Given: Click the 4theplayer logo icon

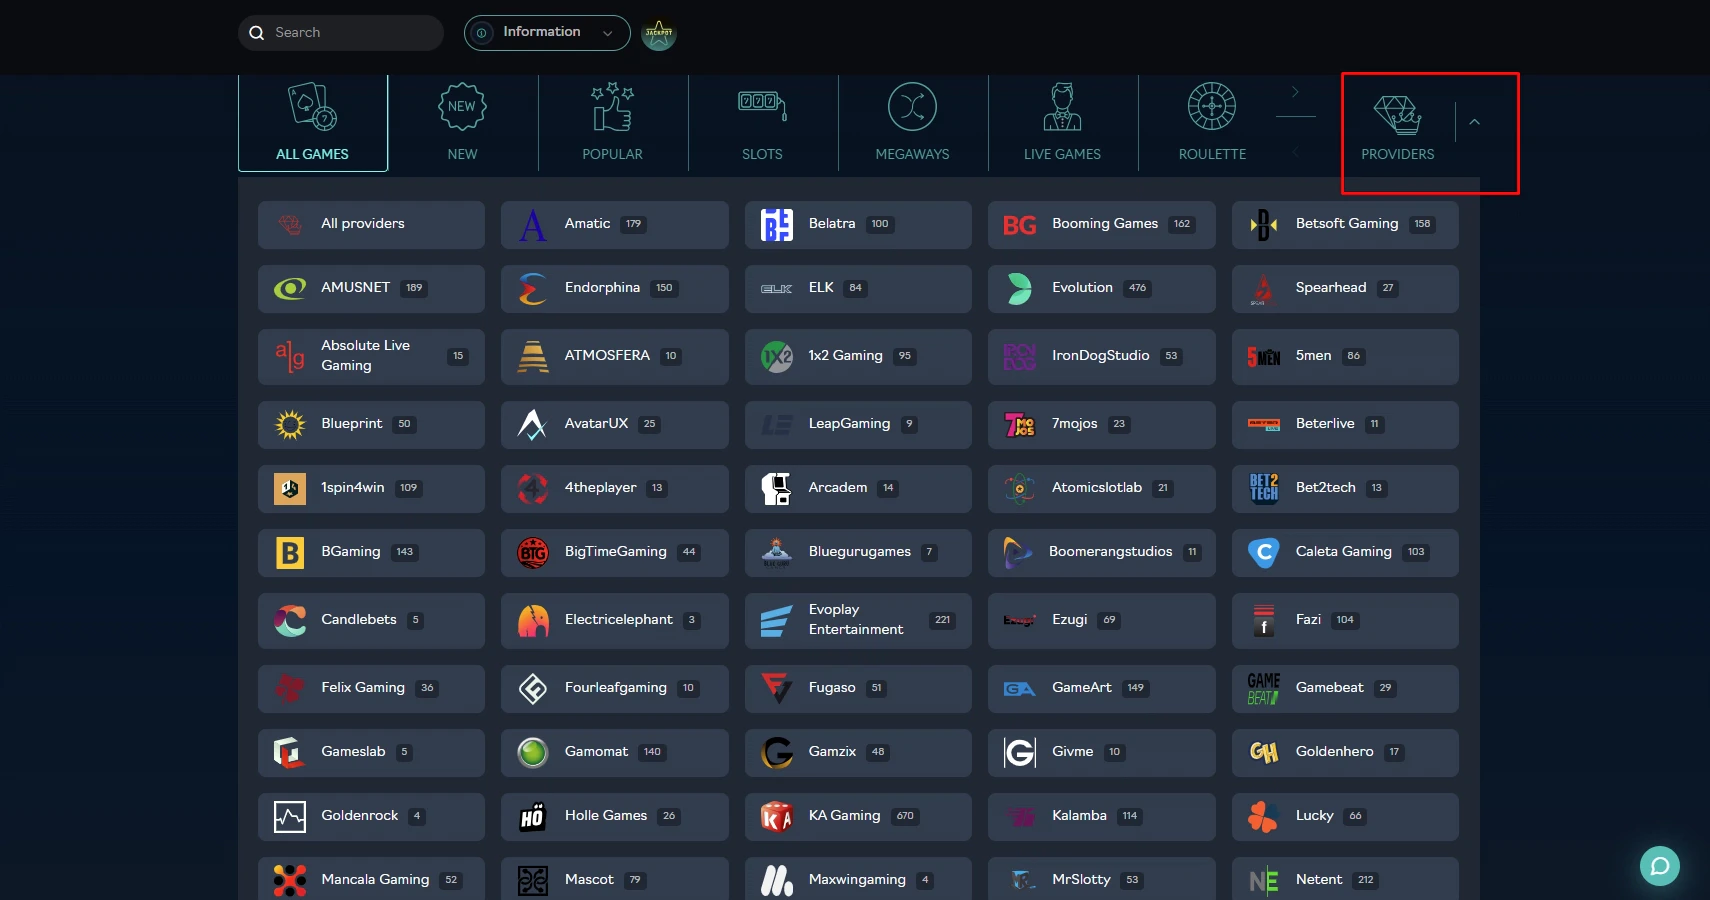Looking at the screenshot, I should (533, 488).
